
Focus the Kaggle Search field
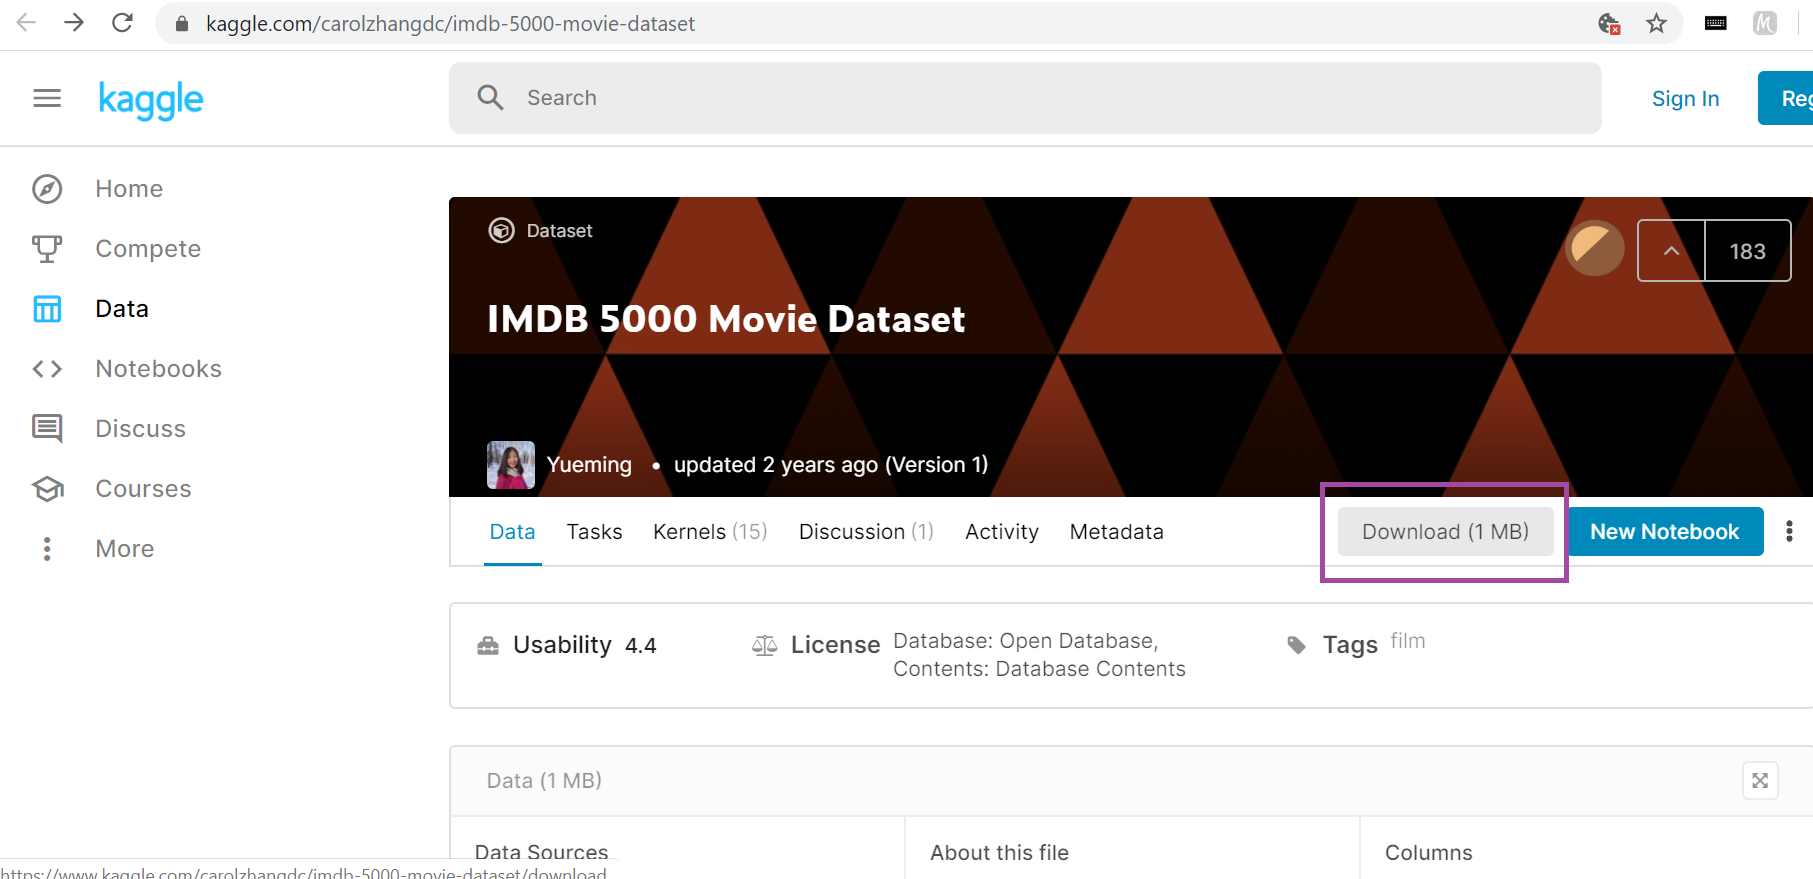pos(1025,98)
